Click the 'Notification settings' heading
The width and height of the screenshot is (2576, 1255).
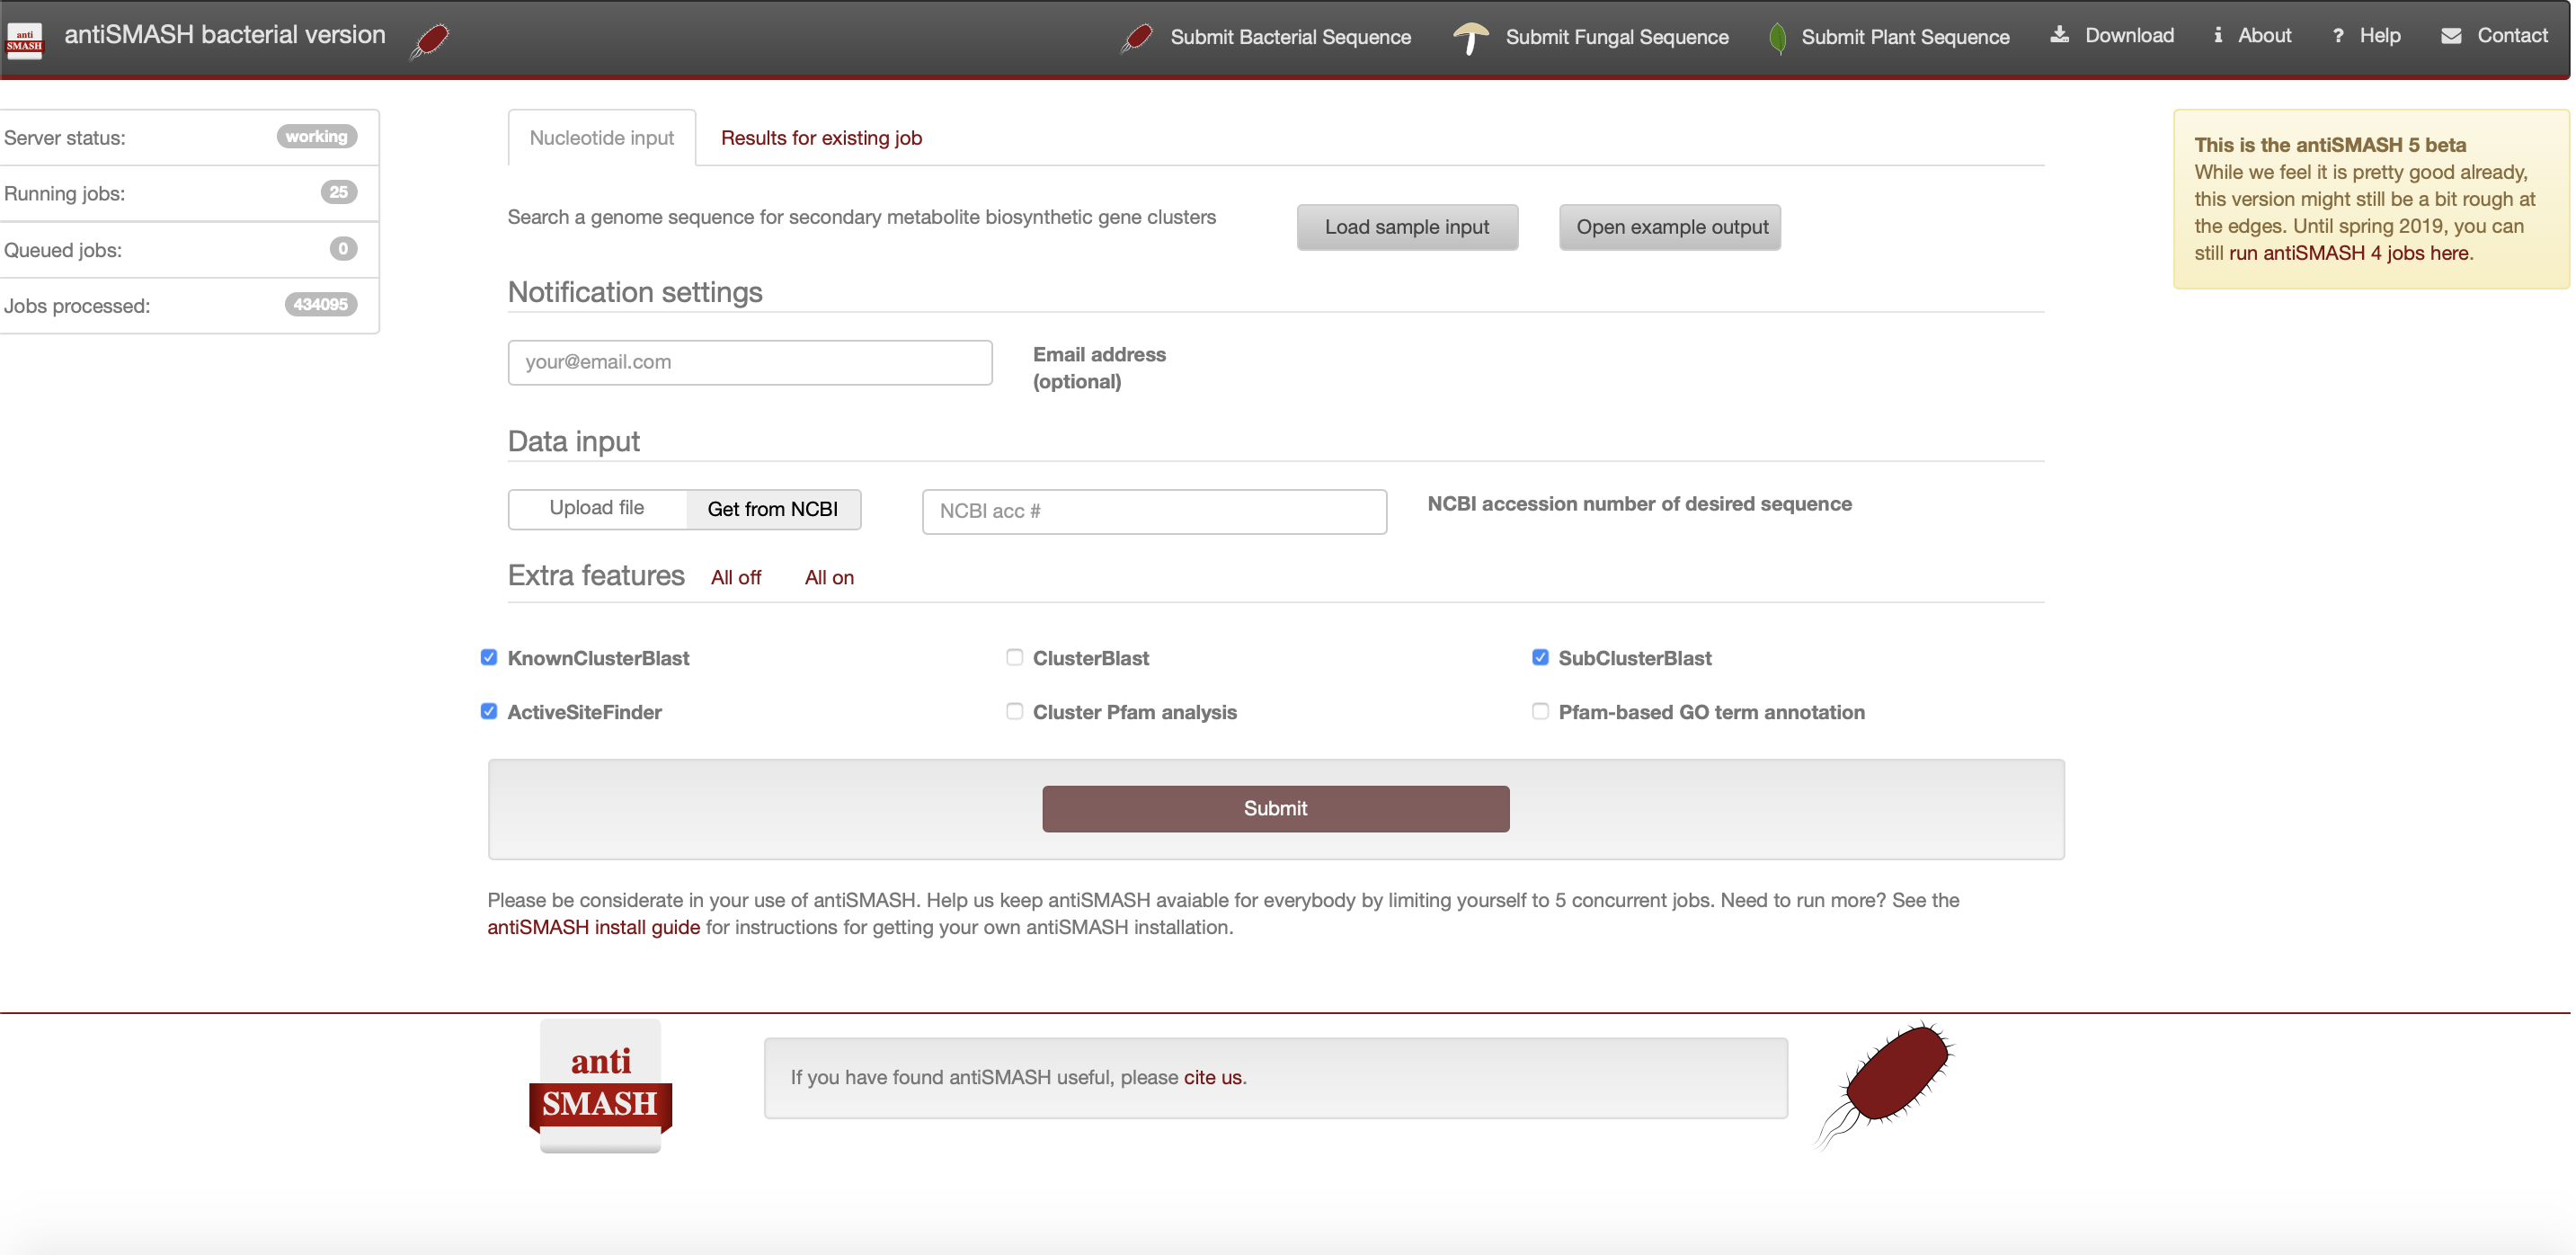pos(635,292)
